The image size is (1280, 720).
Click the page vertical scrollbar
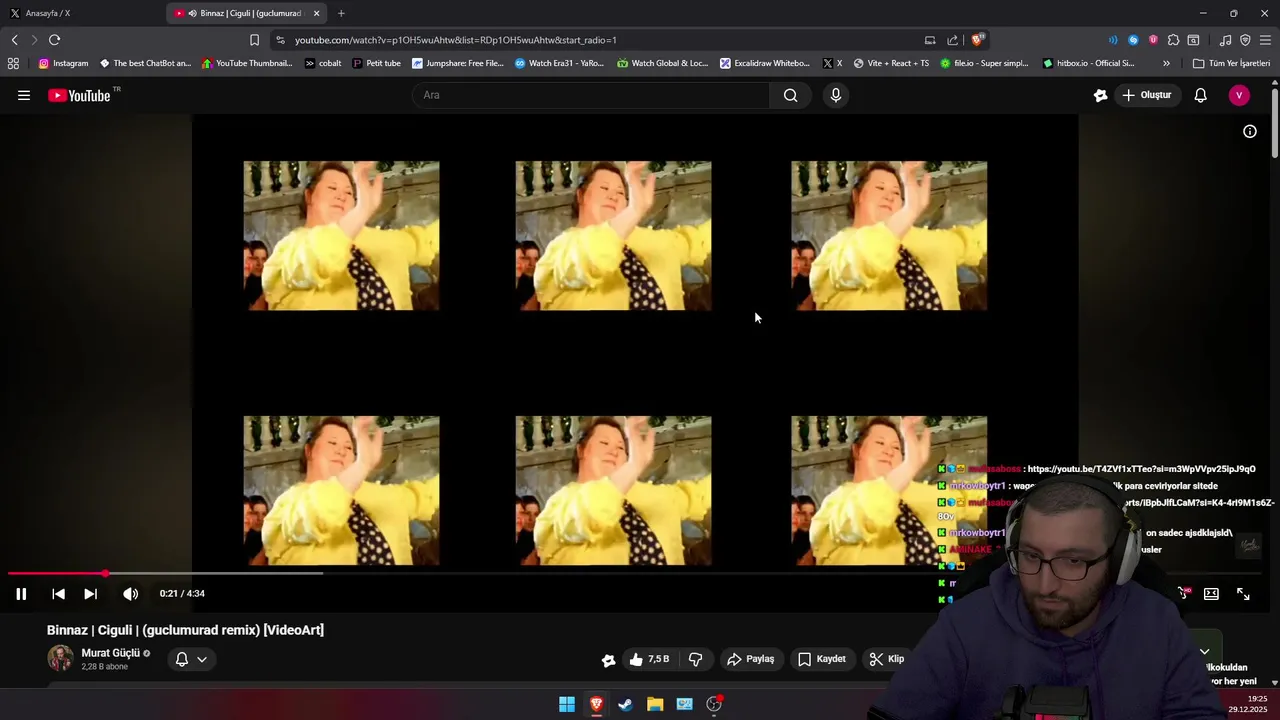pyautogui.click(x=1275, y=123)
